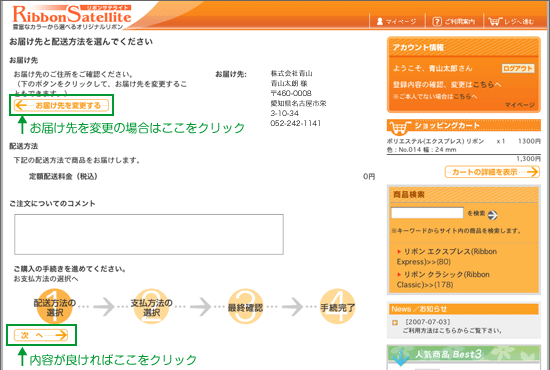Click お届け先を変更する button
The width and height of the screenshot is (550, 370).
(x=61, y=105)
